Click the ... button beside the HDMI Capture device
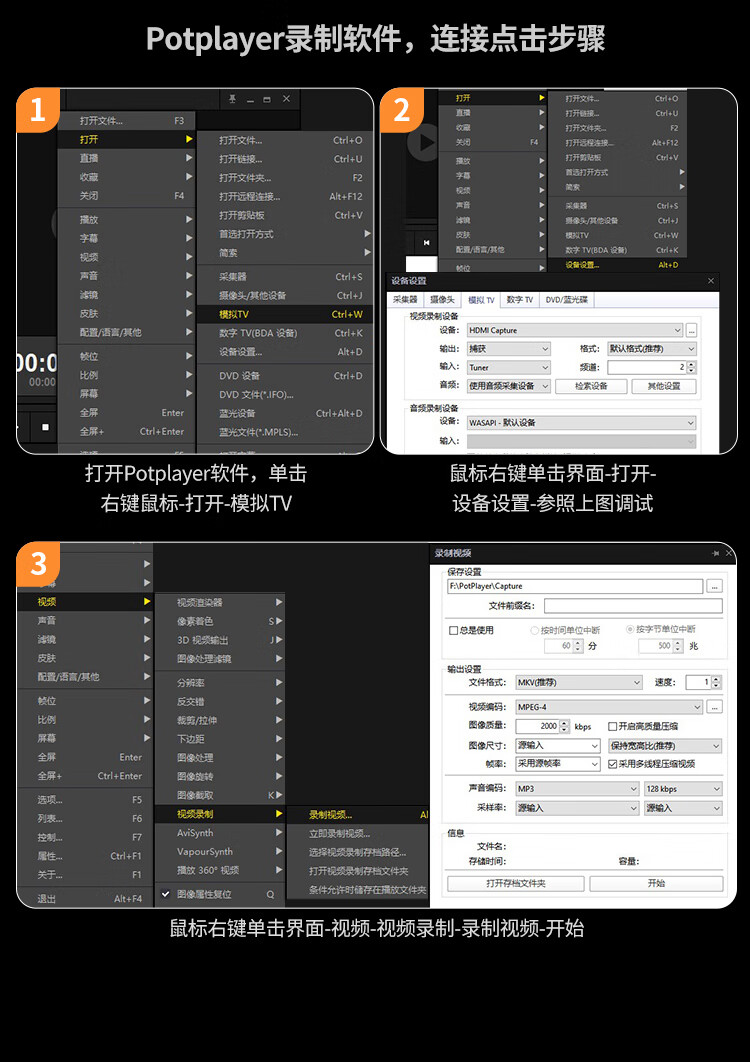750x1062 pixels. 691,331
